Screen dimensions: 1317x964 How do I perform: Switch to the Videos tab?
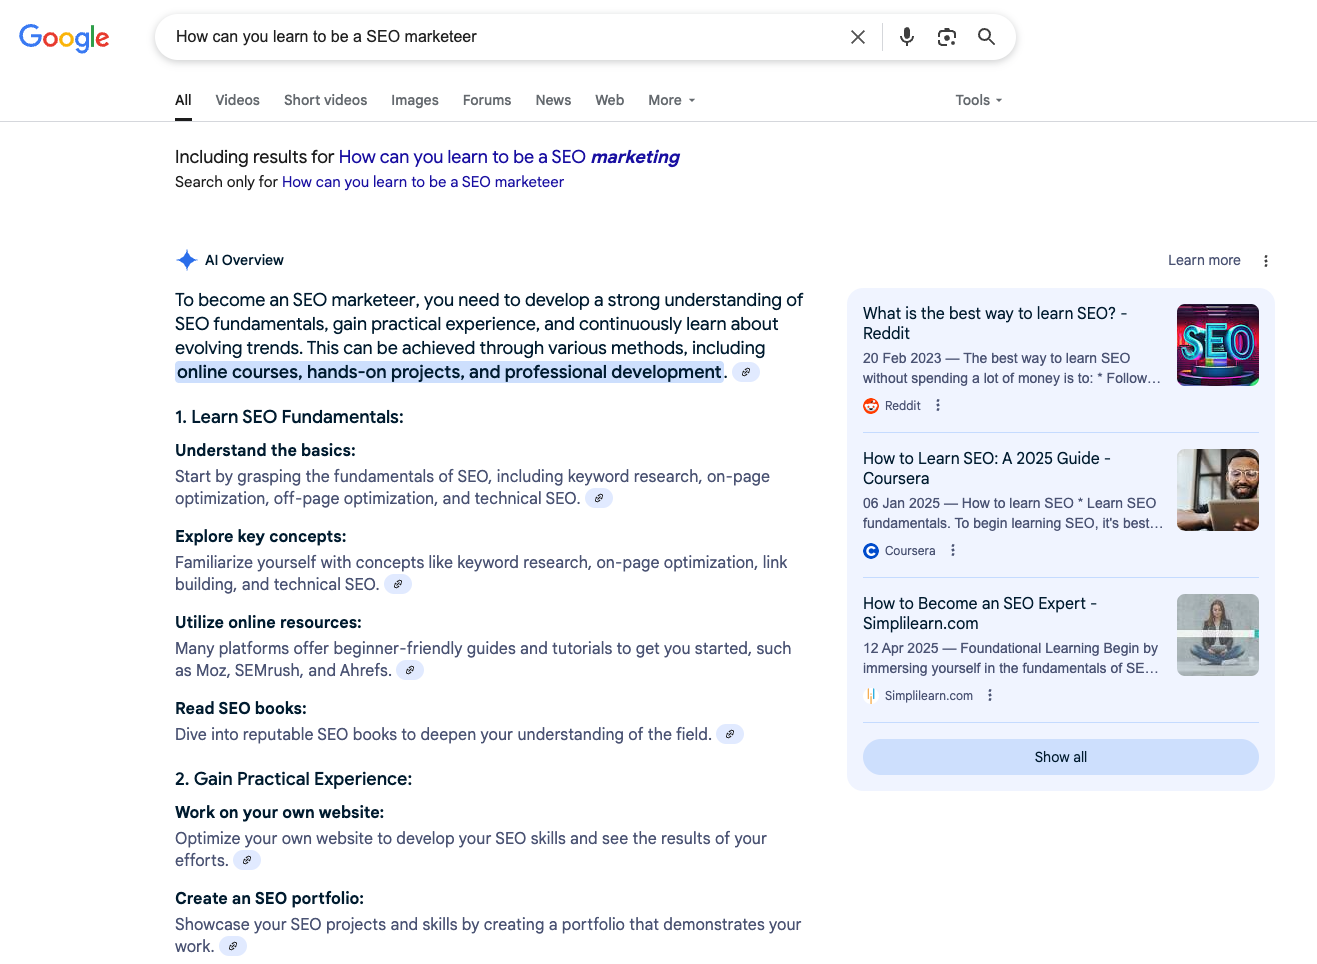[237, 100]
